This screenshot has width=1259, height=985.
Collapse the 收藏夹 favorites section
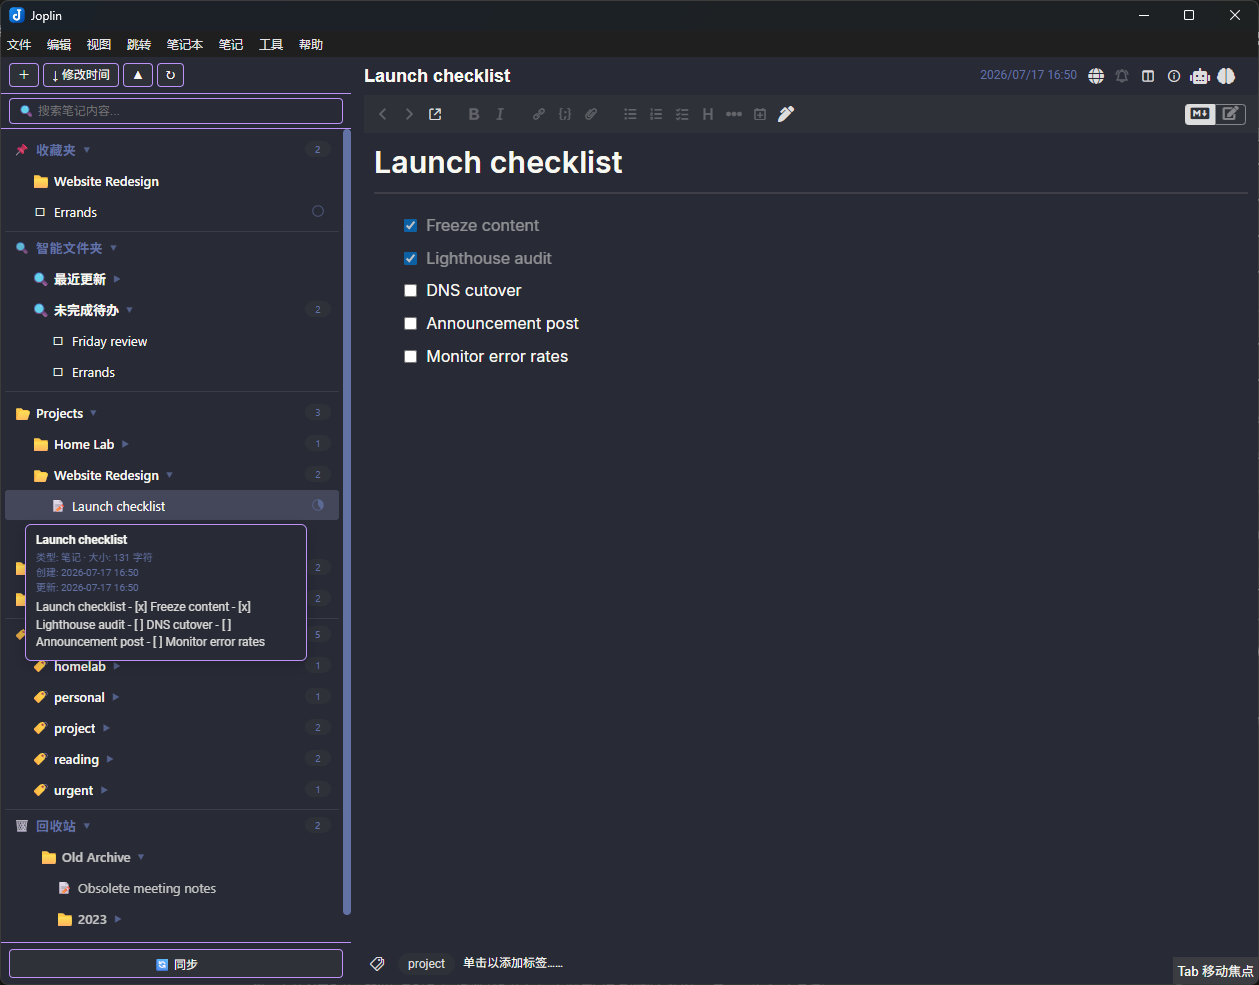pos(87,150)
